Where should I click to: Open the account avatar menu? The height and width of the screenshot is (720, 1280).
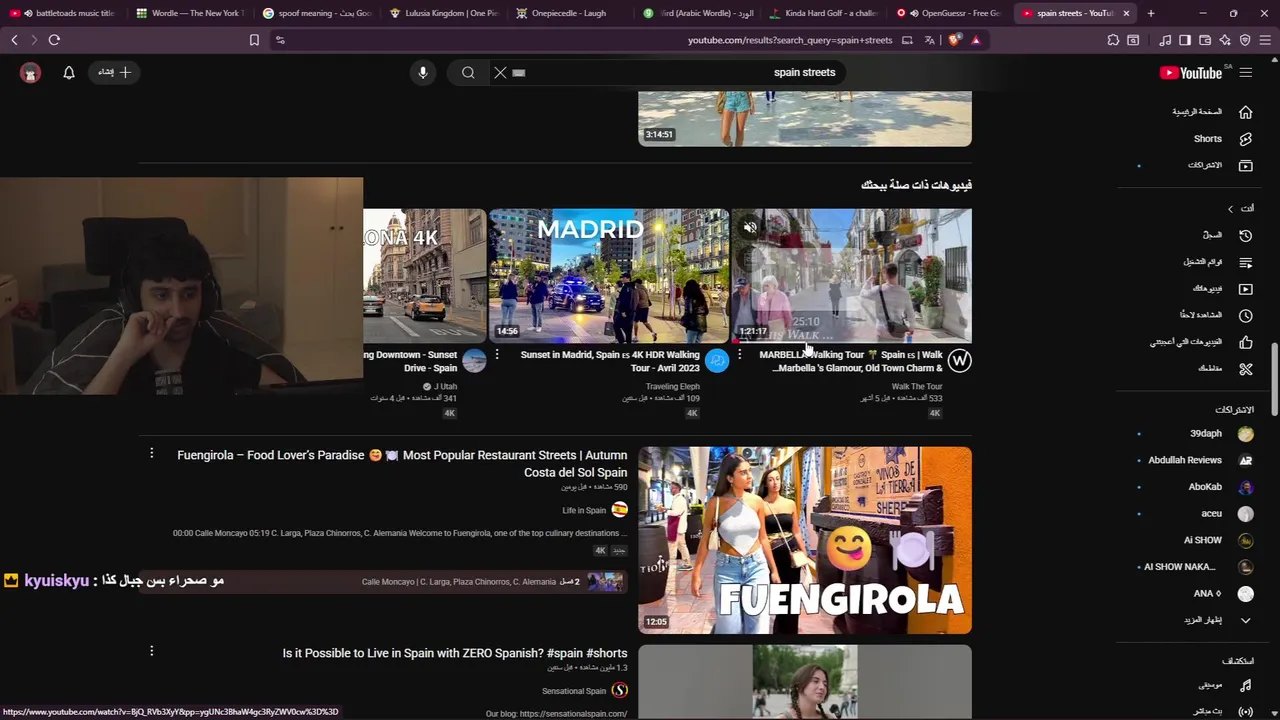30,72
